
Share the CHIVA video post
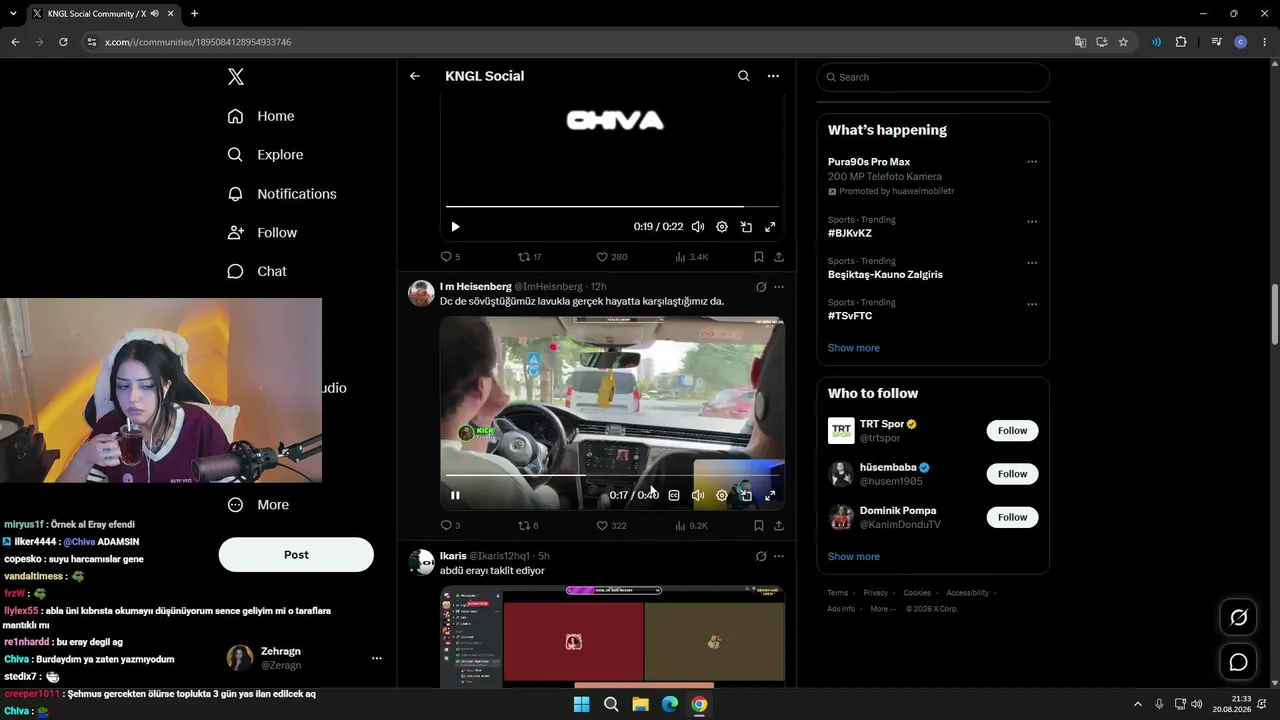pyautogui.click(x=779, y=257)
